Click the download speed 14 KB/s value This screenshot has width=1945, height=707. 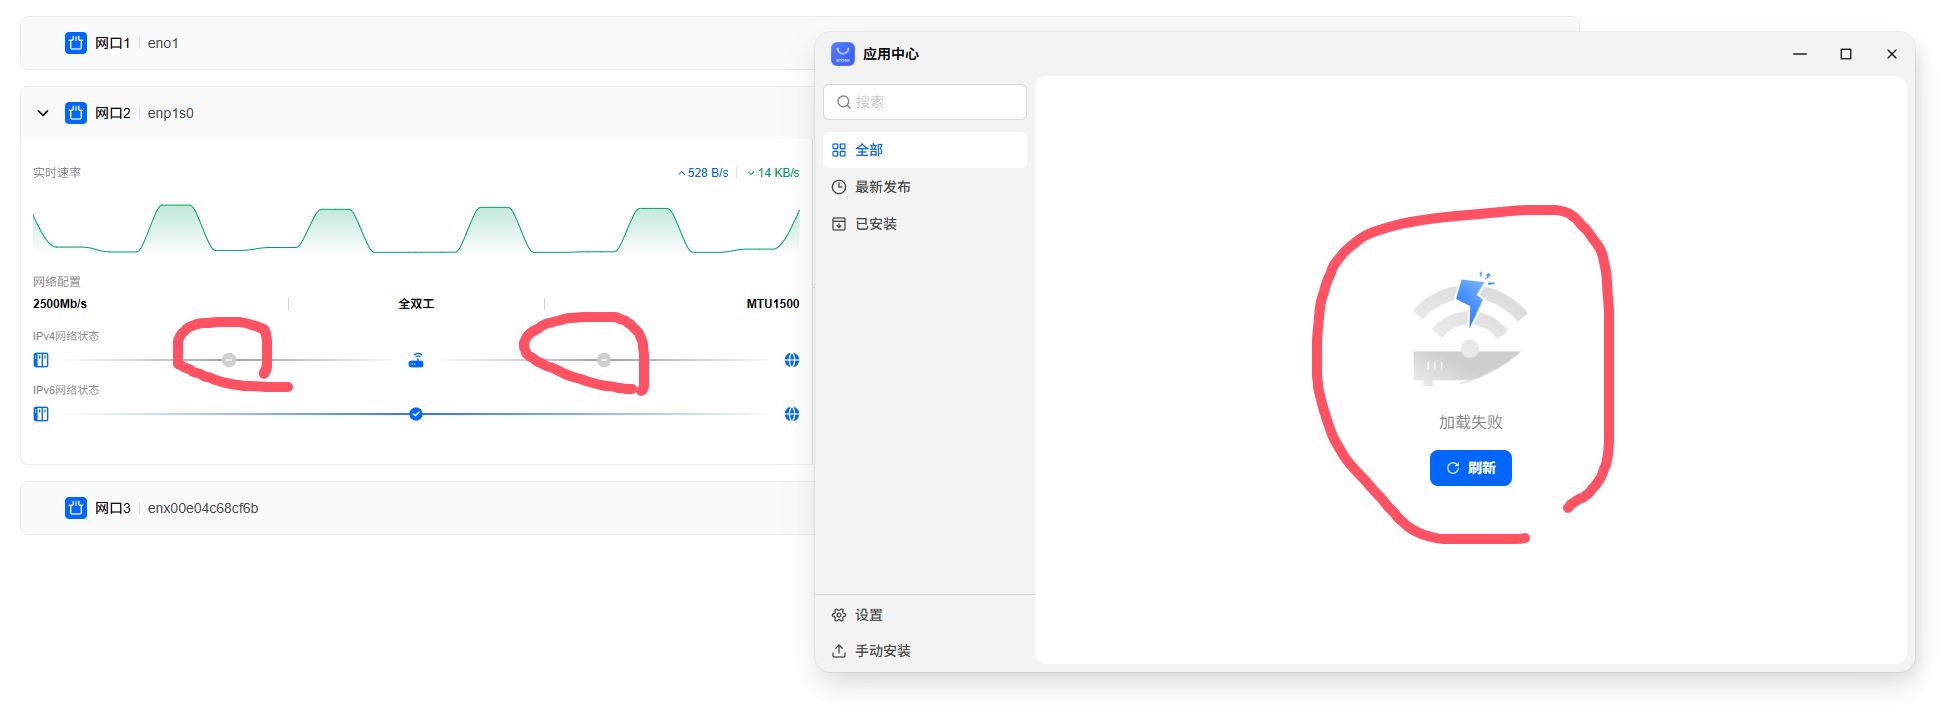point(773,173)
